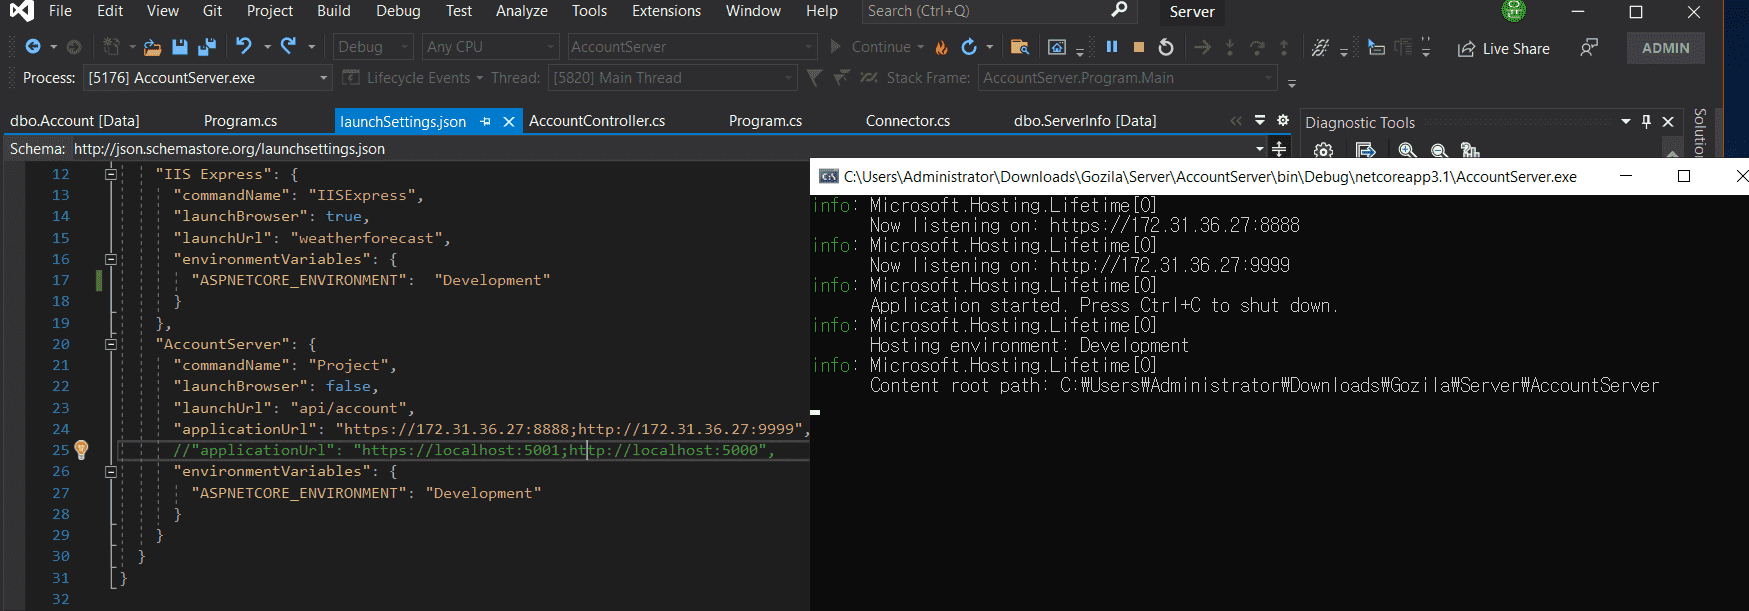The image size is (1749, 611).
Task: Open the Extensions menu
Action: (666, 11)
